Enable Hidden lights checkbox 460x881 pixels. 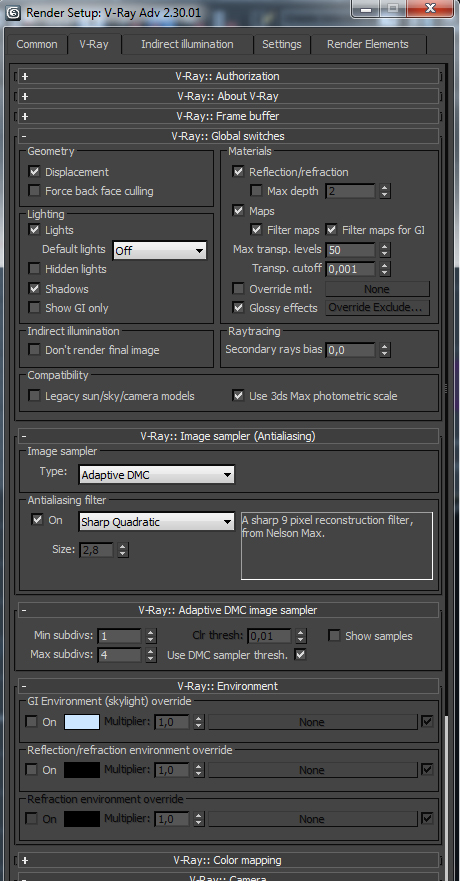[x=35, y=269]
